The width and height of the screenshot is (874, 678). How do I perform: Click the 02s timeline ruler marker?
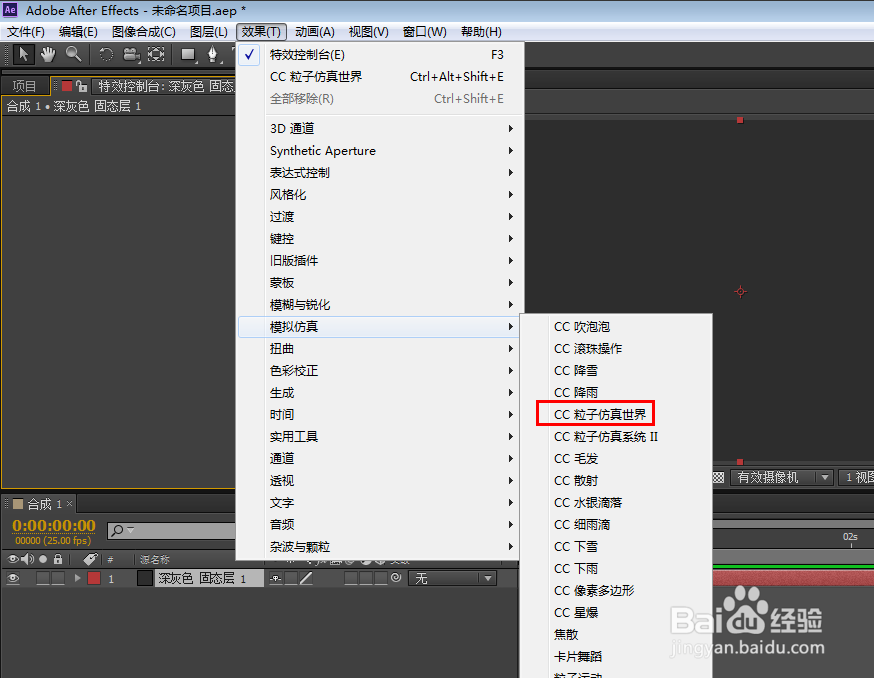click(850, 536)
